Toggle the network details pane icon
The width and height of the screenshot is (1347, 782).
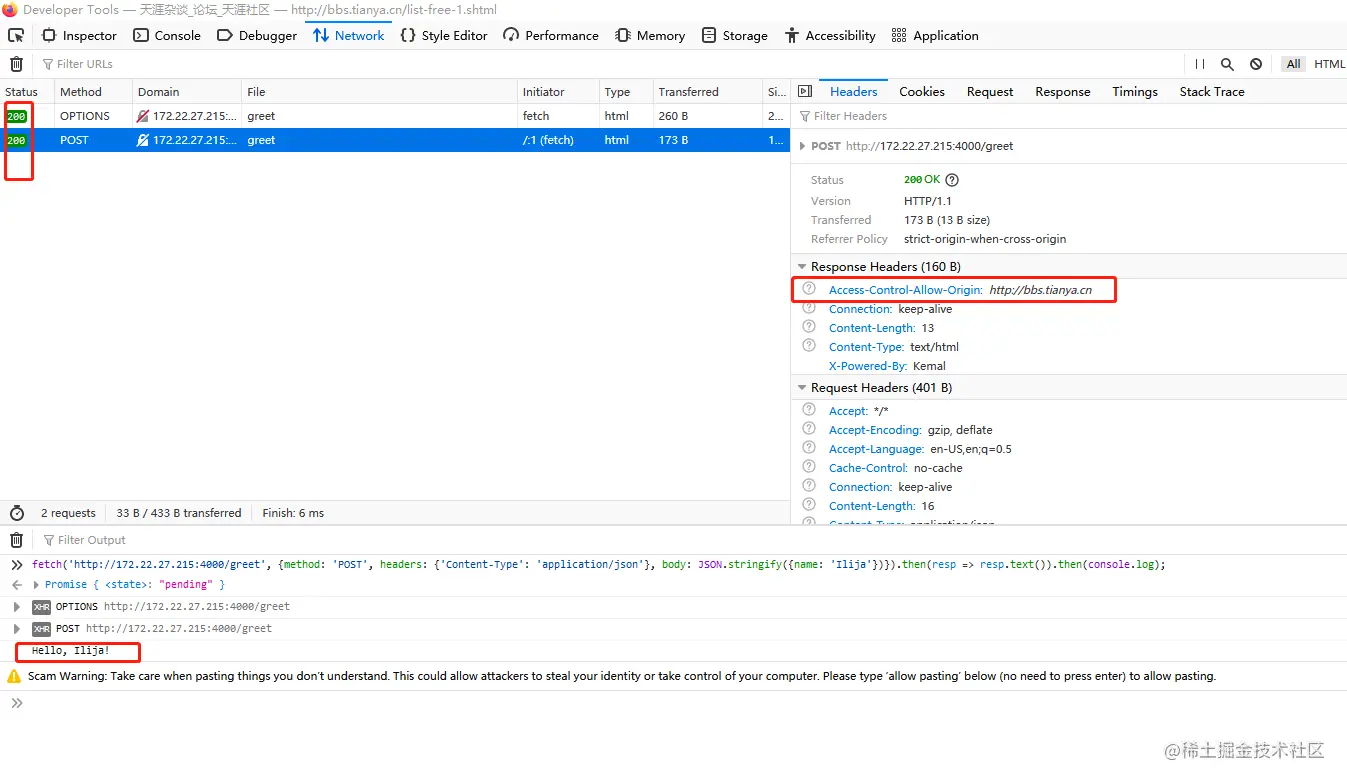point(805,91)
